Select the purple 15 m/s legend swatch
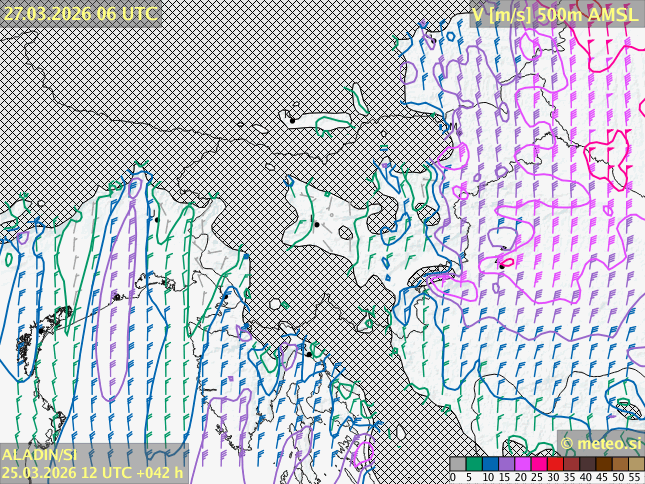This screenshot has width=645, height=484. click(x=506, y=464)
